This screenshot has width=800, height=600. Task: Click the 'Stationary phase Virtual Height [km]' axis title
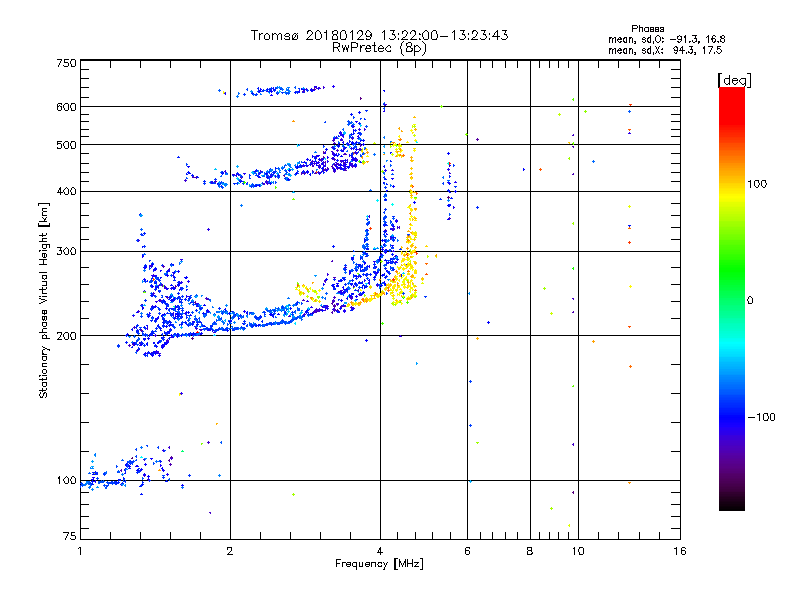tap(44, 300)
